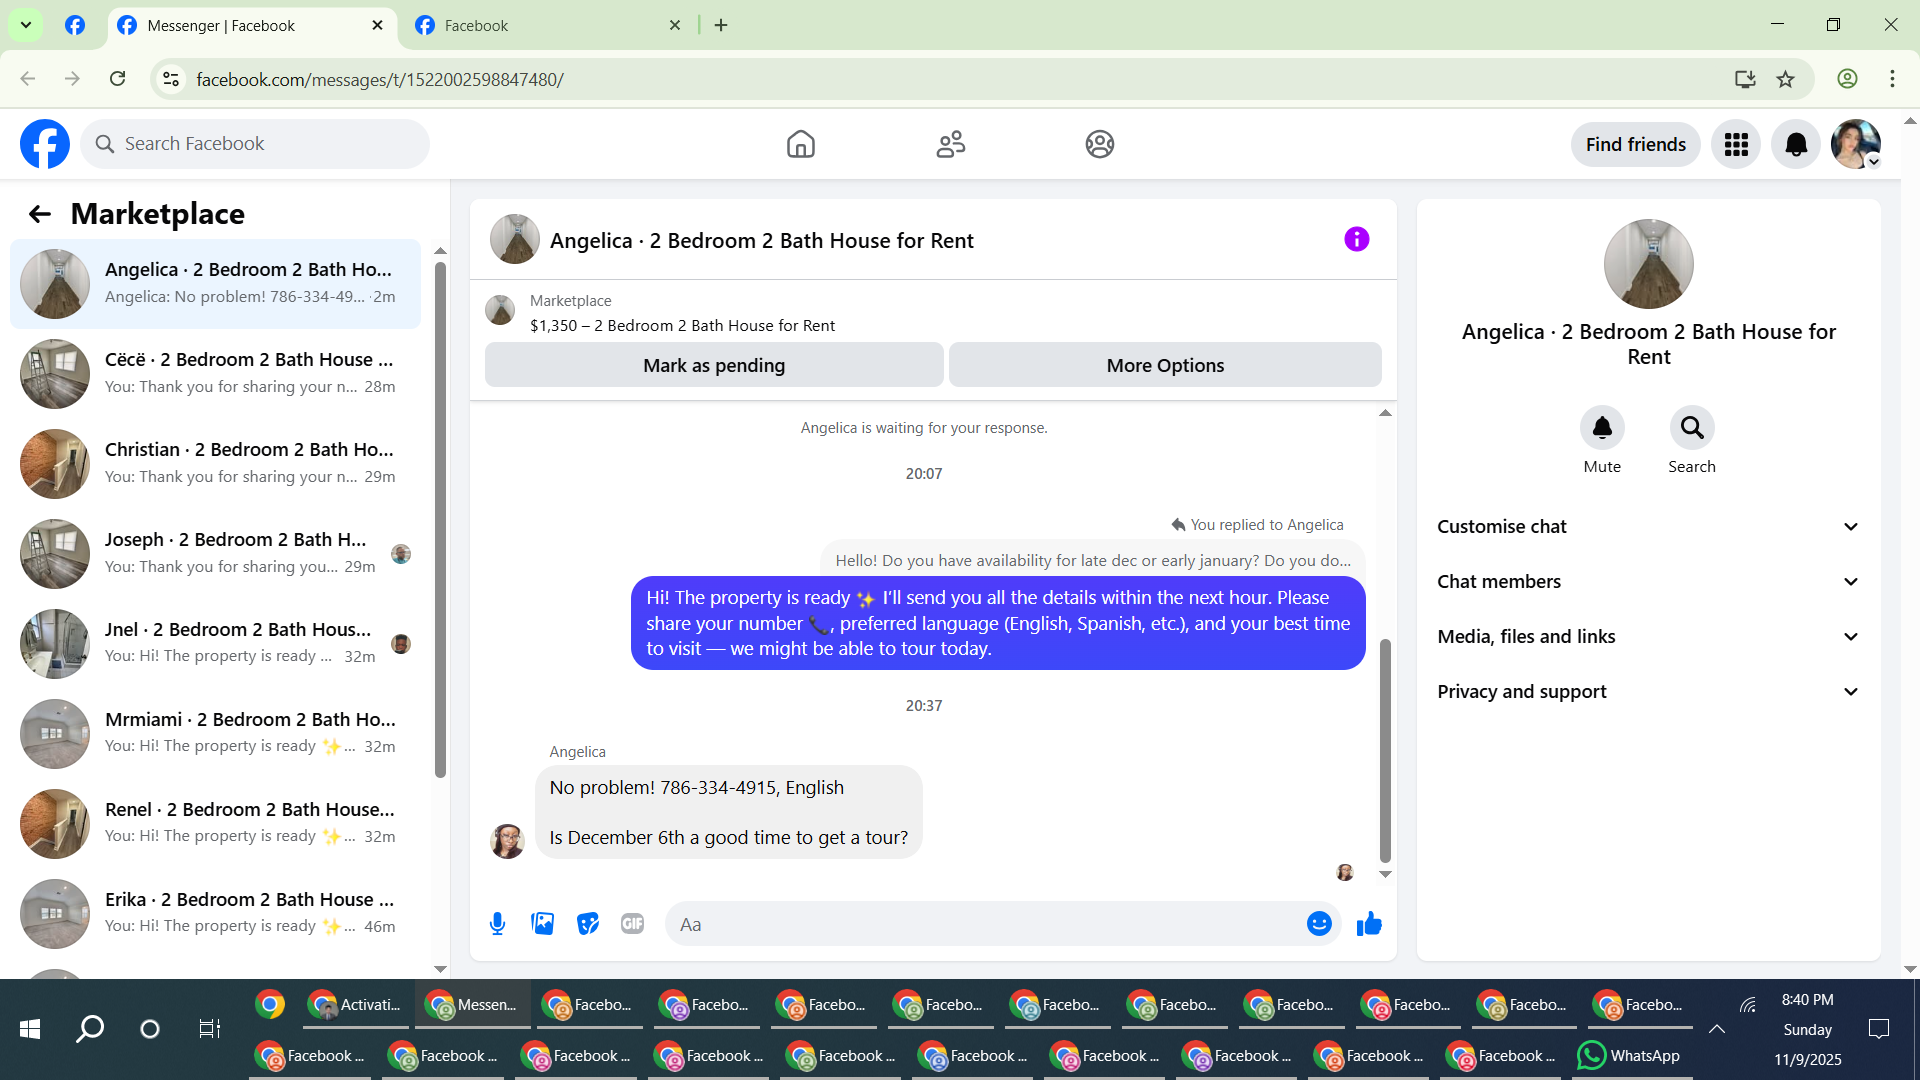Open Angelica's listing thumbnail in right panel
The height and width of the screenshot is (1080, 1920).
coord(1648,264)
